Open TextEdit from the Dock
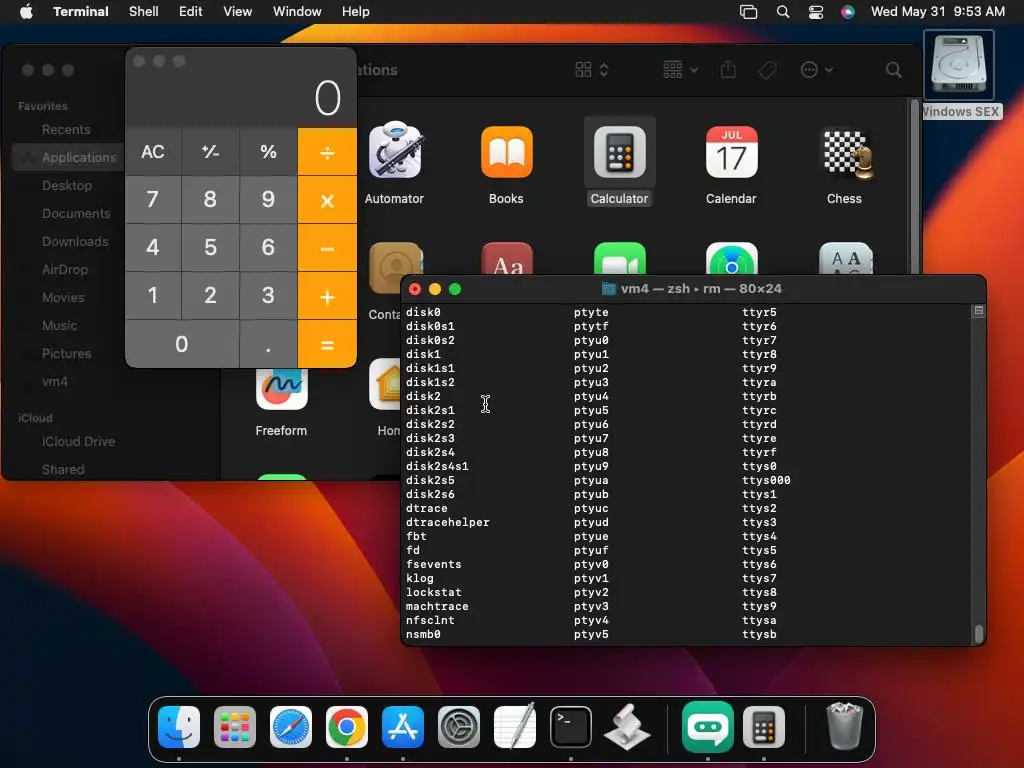The width and height of the screenshot is (1024, 768). tap(515, 726)
